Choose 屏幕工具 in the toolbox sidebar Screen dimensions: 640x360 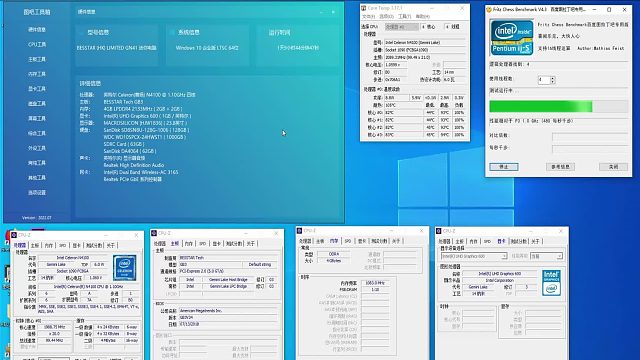tap(37, 118)
